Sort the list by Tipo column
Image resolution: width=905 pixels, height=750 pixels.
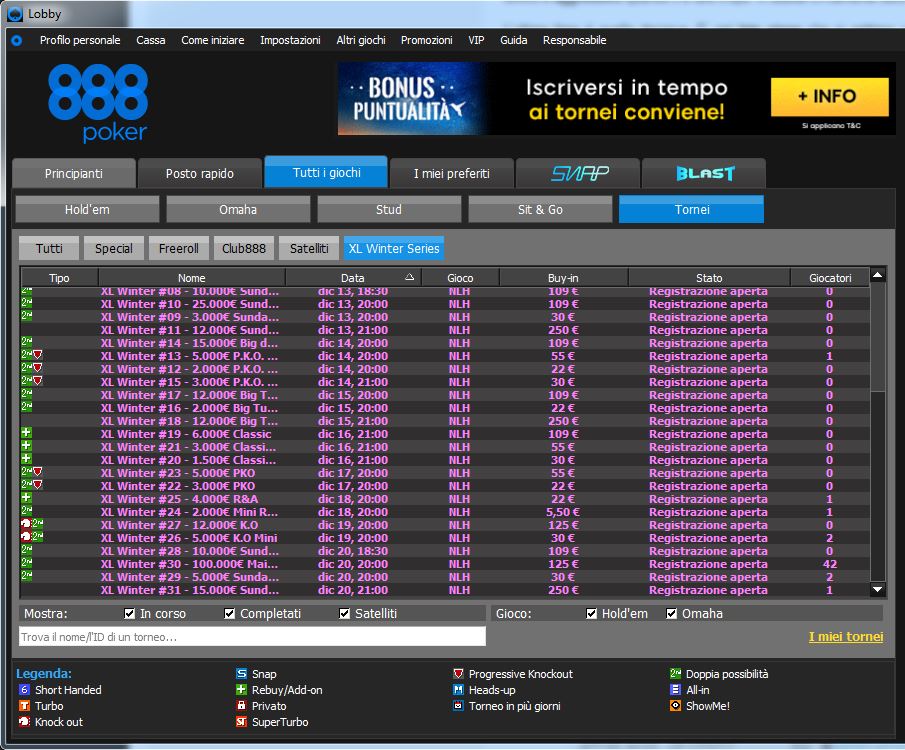click(x=59, y=278)
